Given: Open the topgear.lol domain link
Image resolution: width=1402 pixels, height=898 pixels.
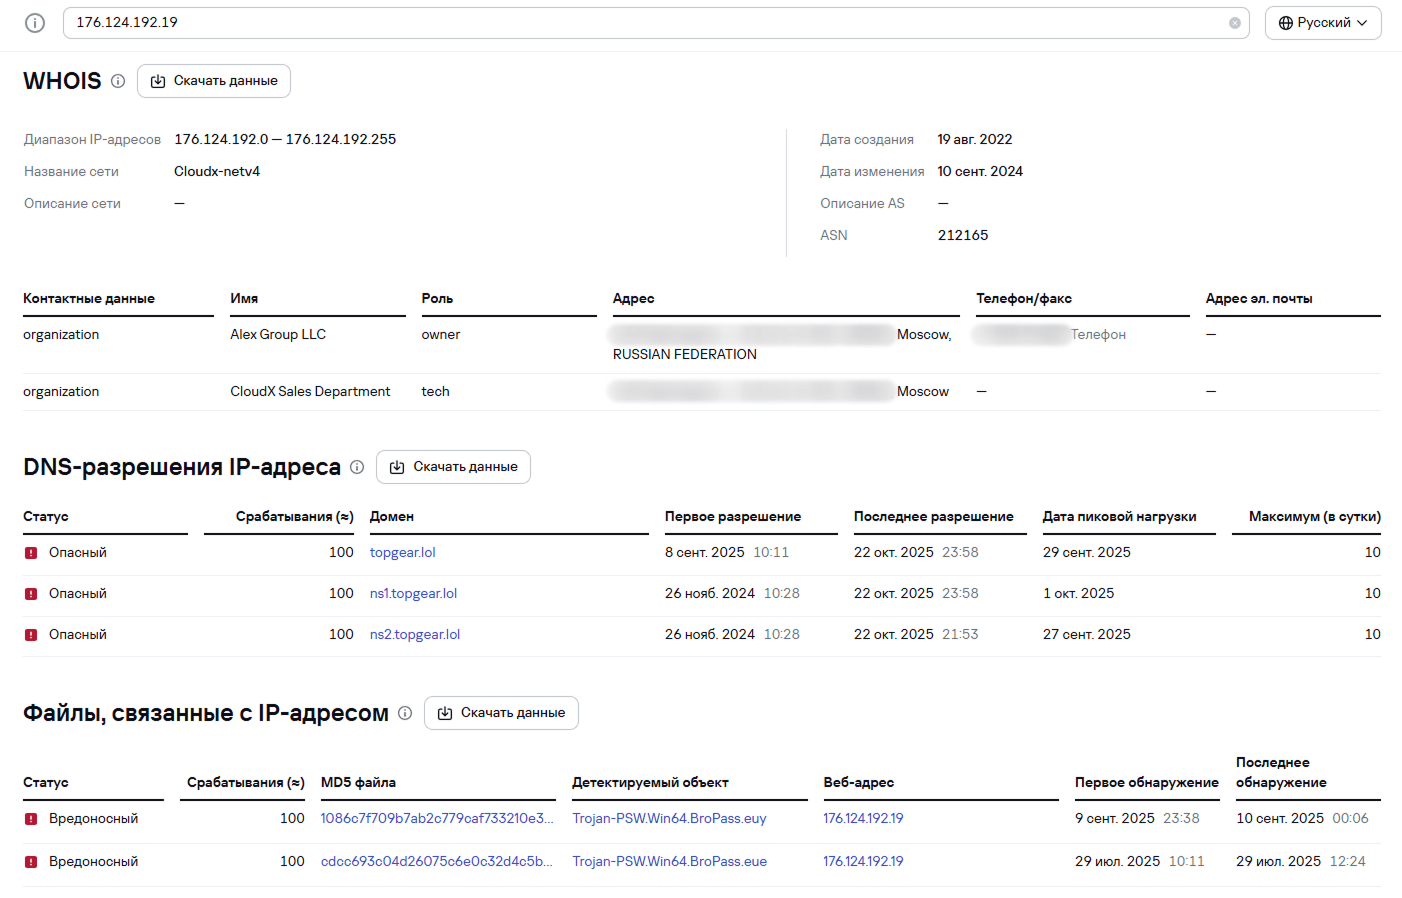Looking at the screenshot, I should (x=402, y=553).
